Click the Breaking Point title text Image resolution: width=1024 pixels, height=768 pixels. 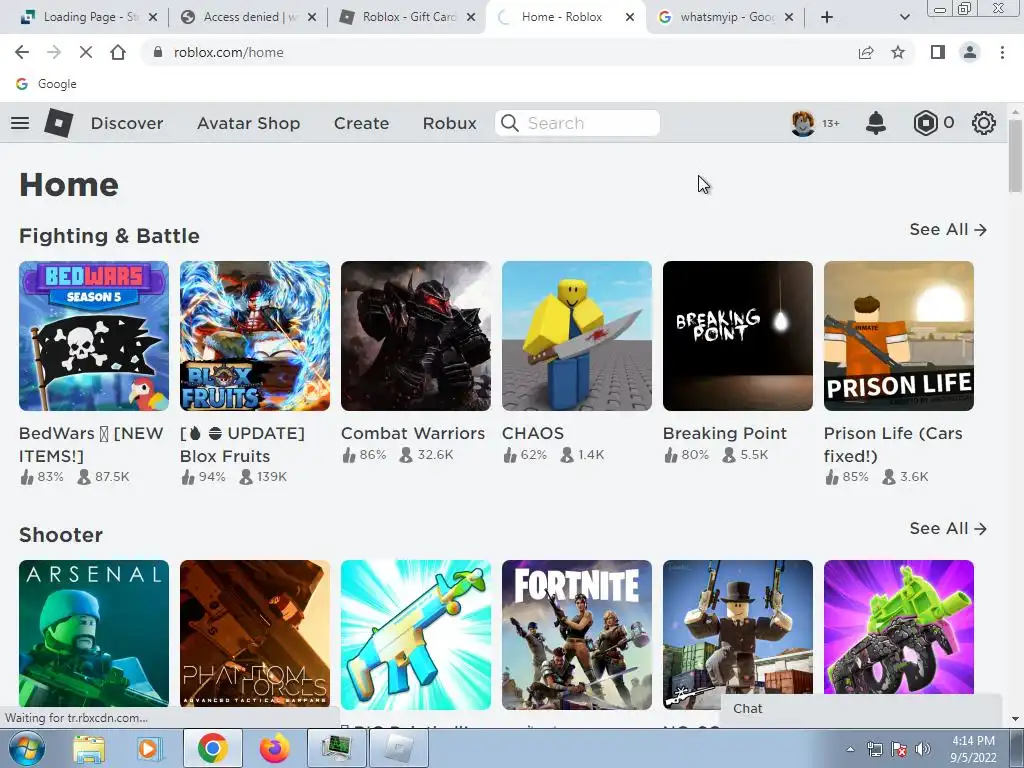tap(725, 433)
